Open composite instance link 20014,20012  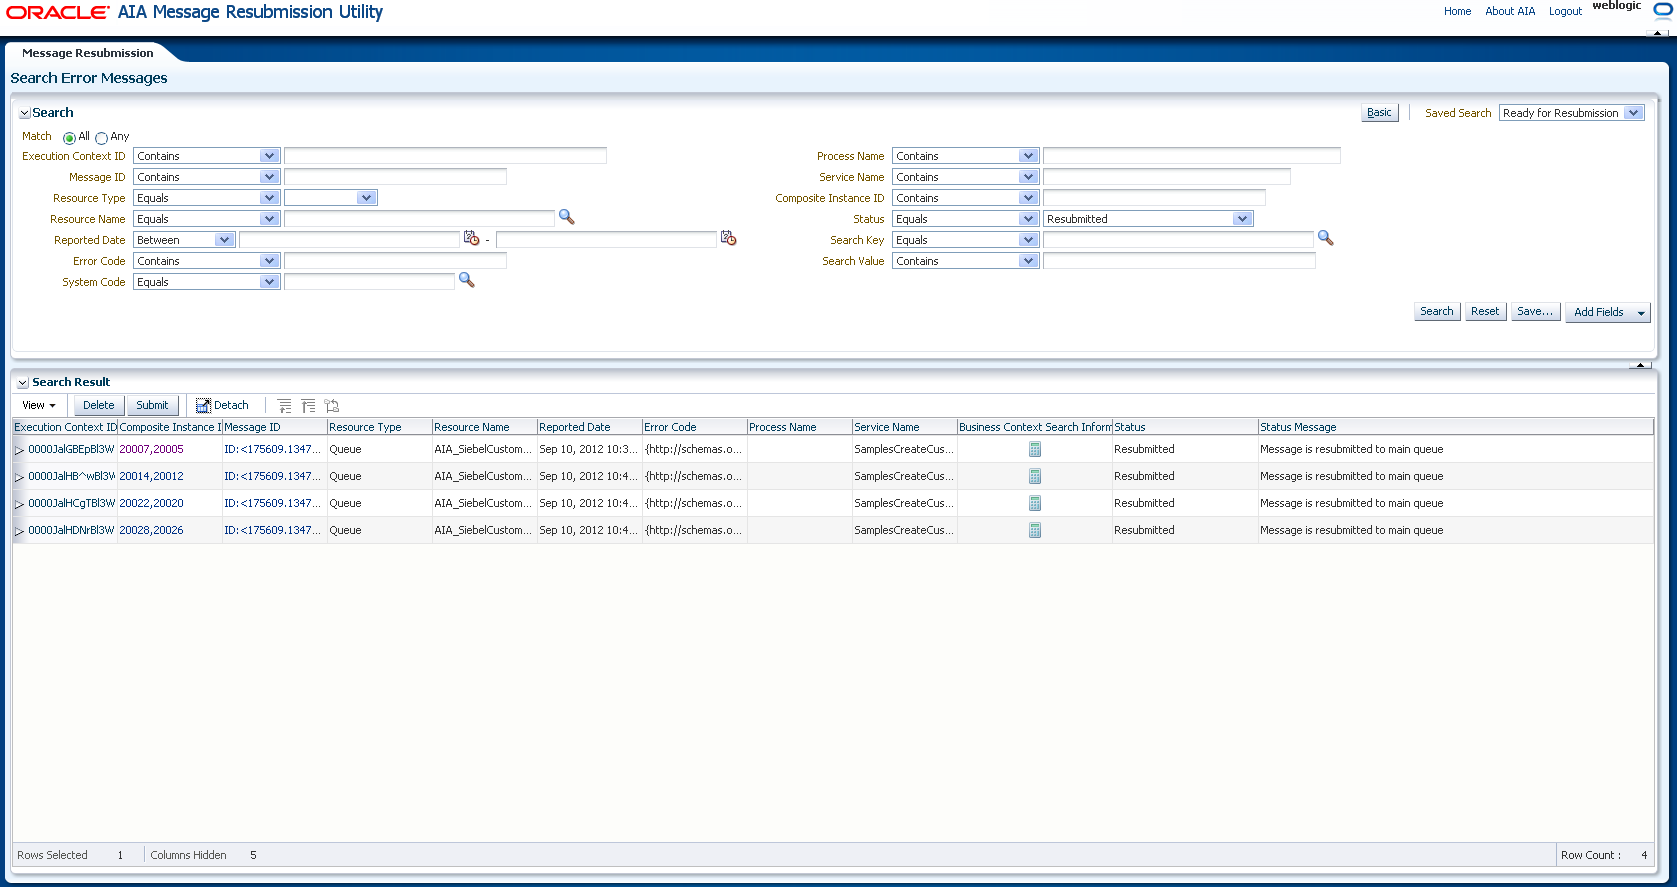click(151, 476)
